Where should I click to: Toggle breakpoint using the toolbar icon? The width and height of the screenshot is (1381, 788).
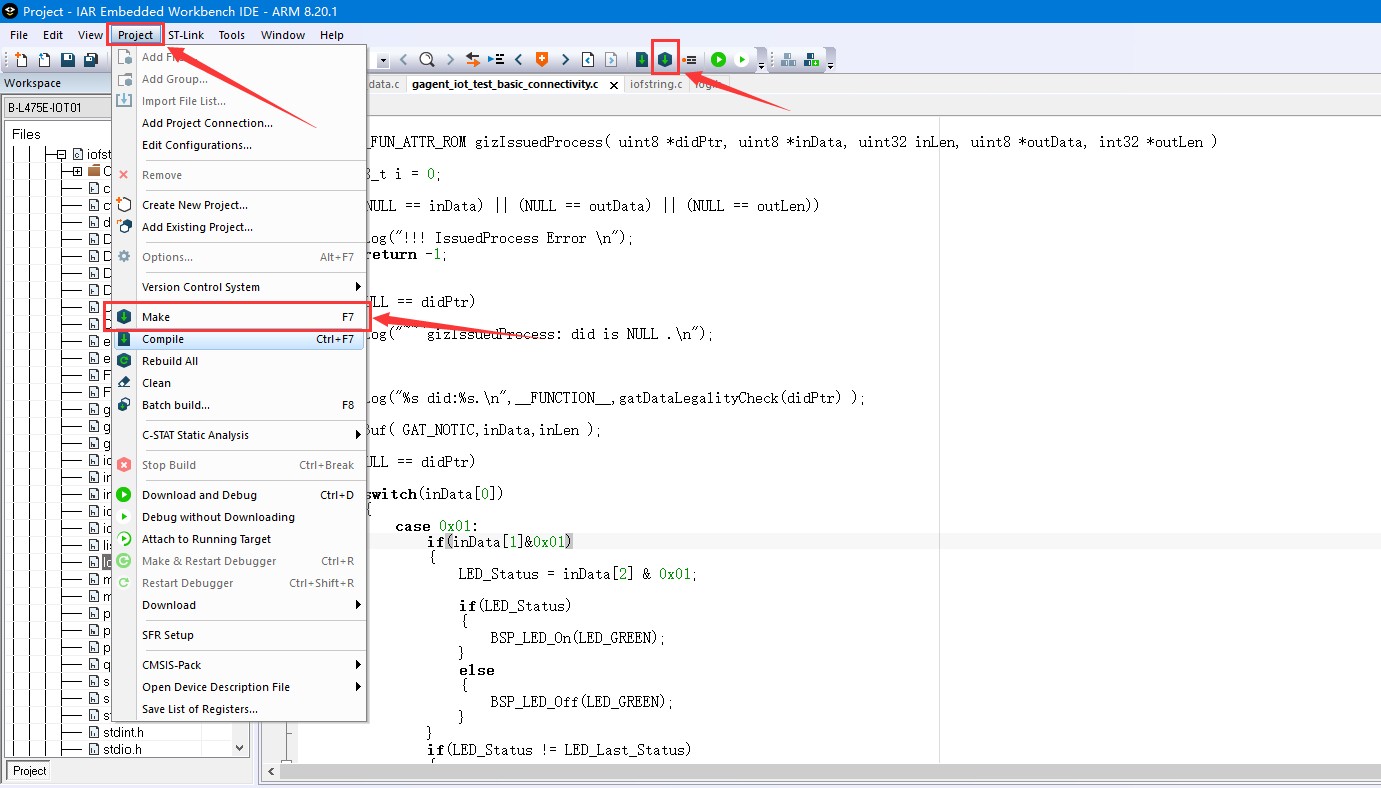click(690, 60)
